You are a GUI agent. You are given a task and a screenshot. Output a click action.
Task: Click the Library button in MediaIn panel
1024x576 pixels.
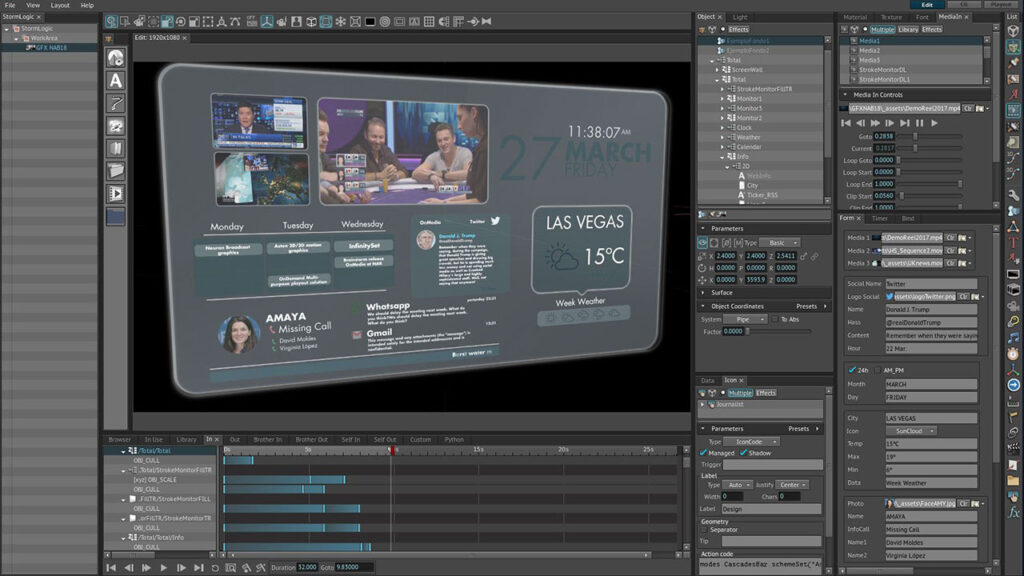pyautogui.click(x=908, y=29)
